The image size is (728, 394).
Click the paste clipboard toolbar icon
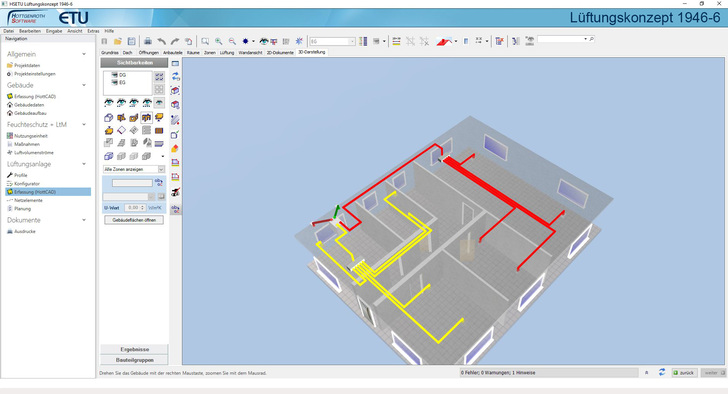click(188, 41)
